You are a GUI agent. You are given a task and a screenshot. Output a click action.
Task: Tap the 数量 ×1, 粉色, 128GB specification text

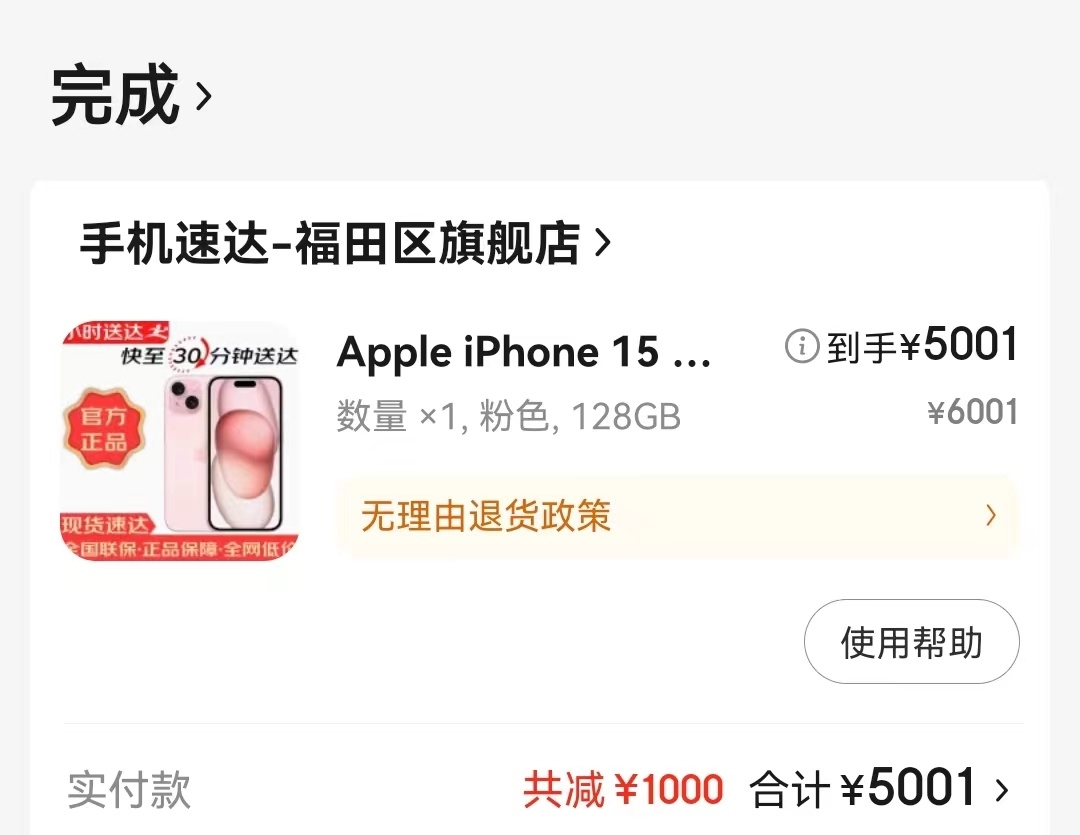pyautogui.click(x=508, y=416)
